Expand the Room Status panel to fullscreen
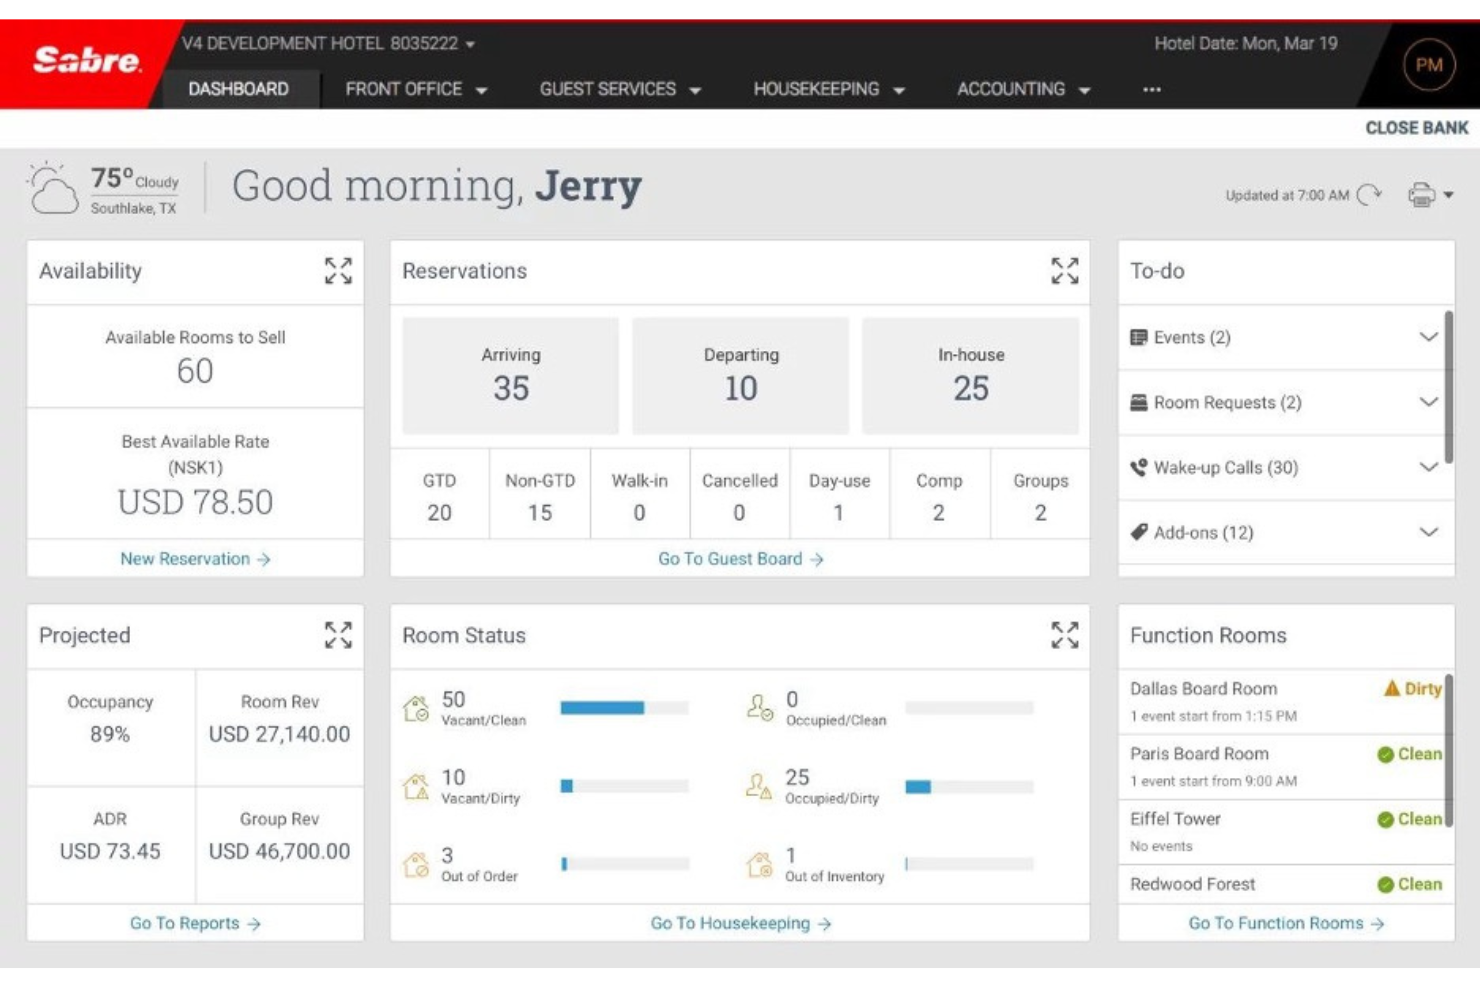 click(1067, 634)
